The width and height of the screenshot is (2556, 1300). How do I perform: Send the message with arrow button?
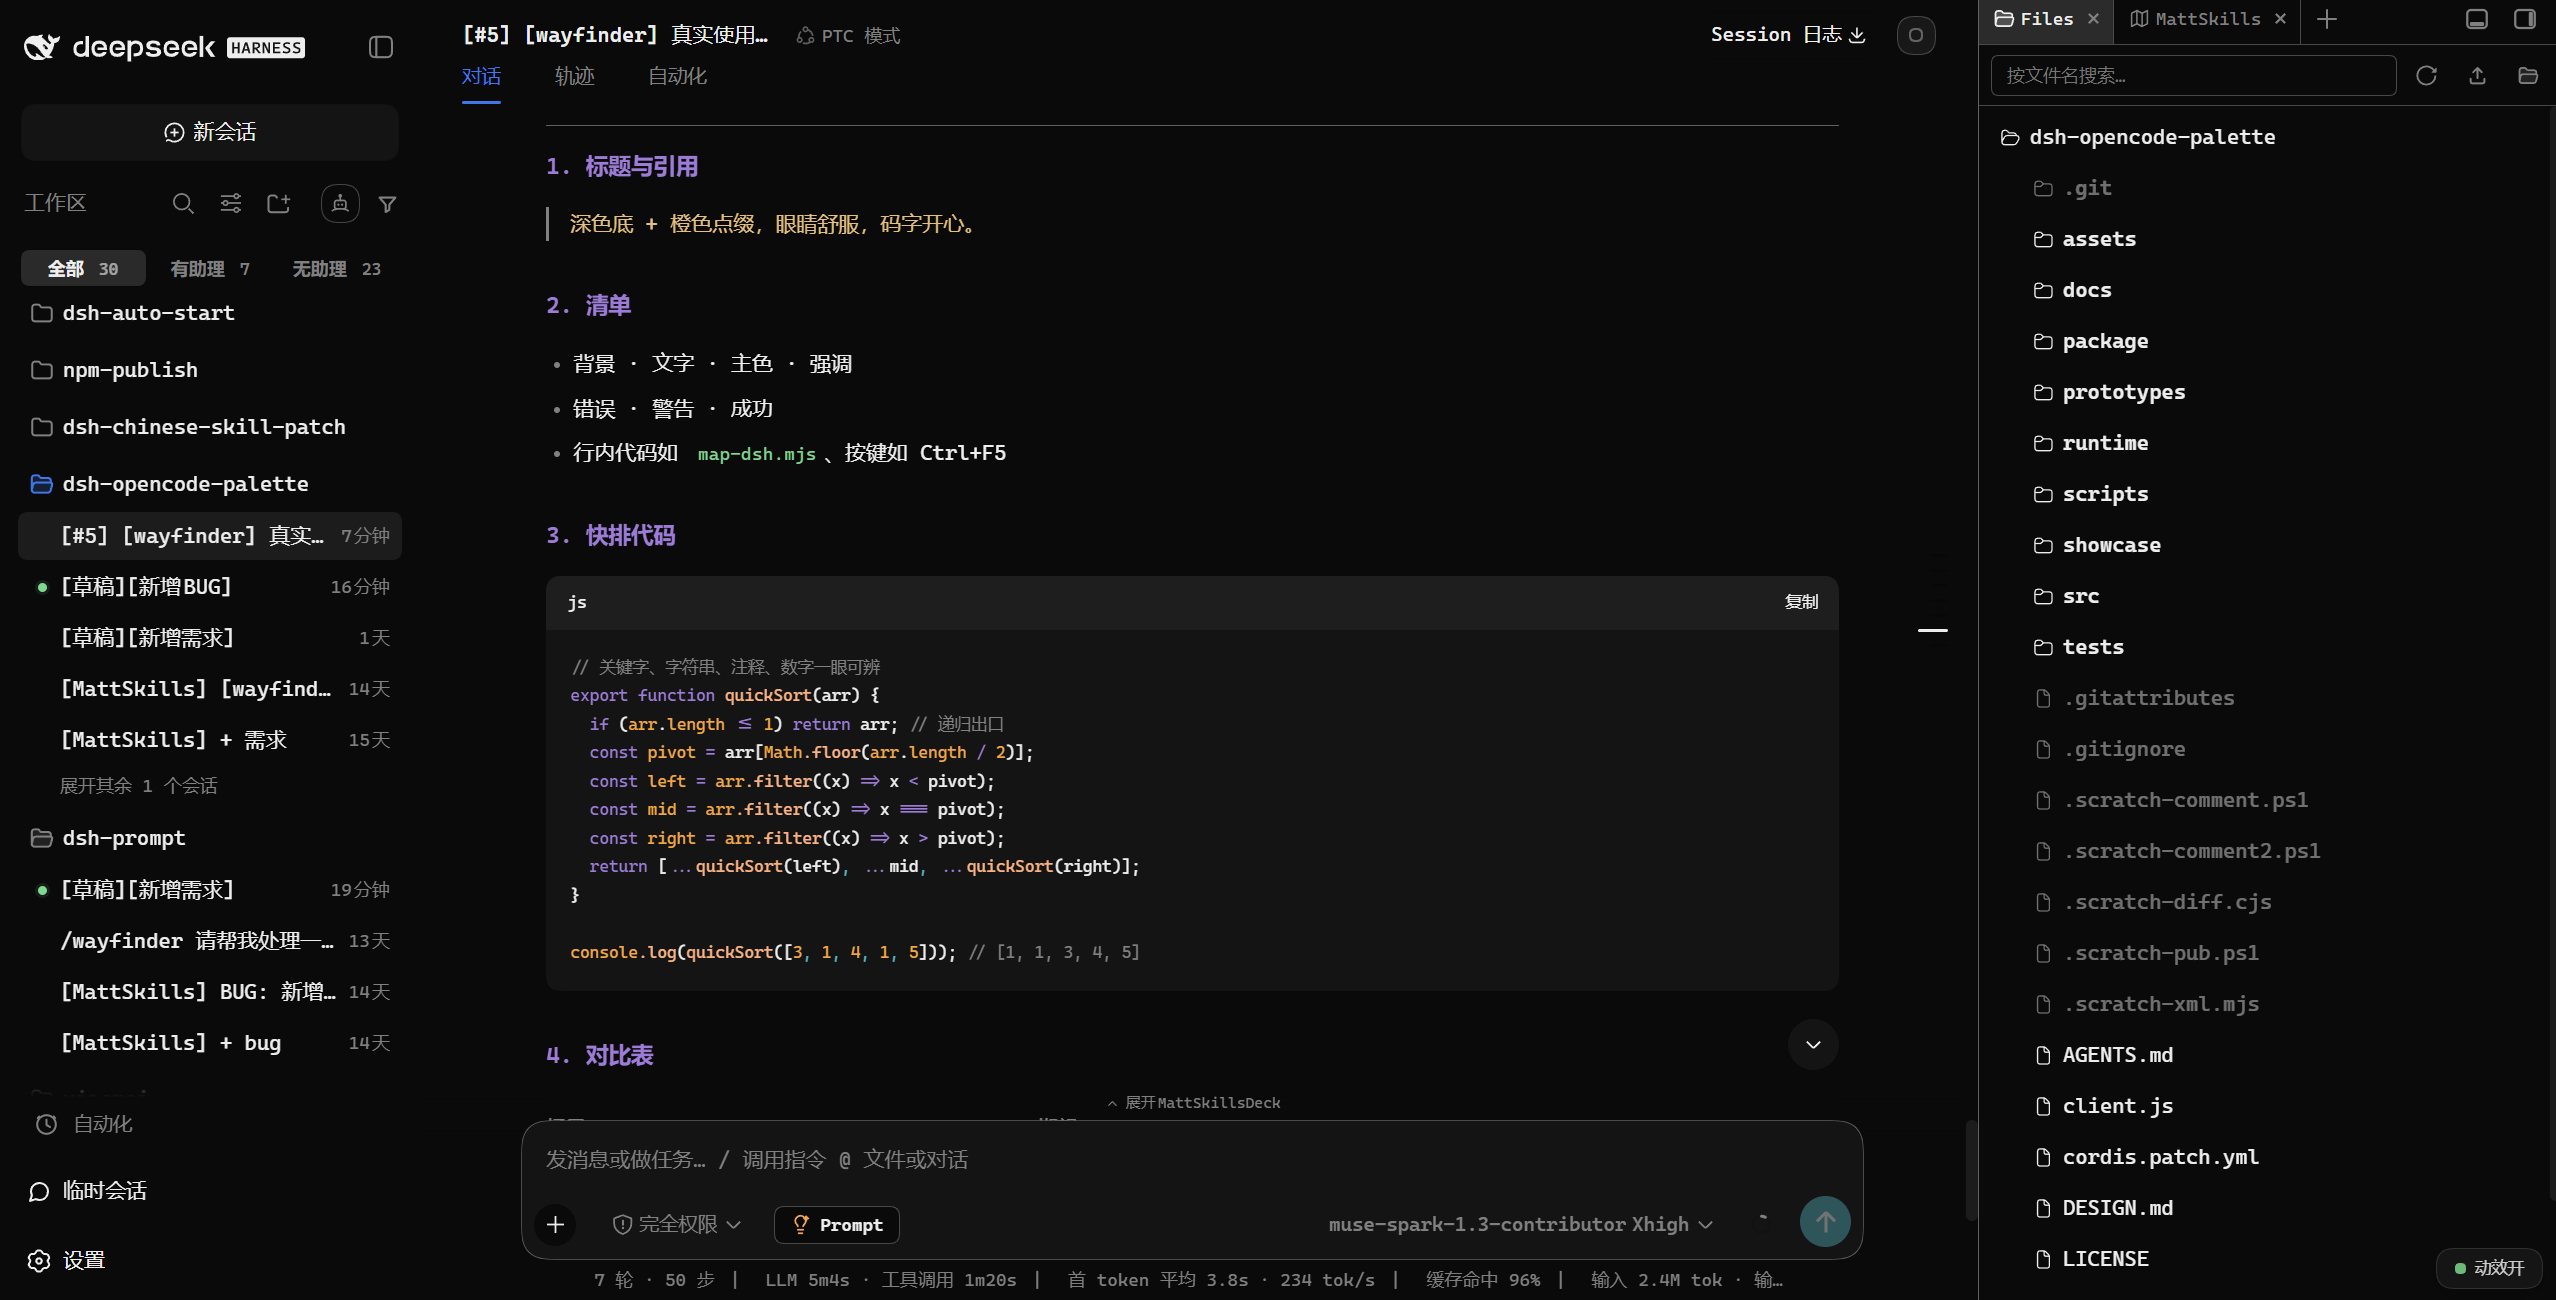[1825, 1222]
